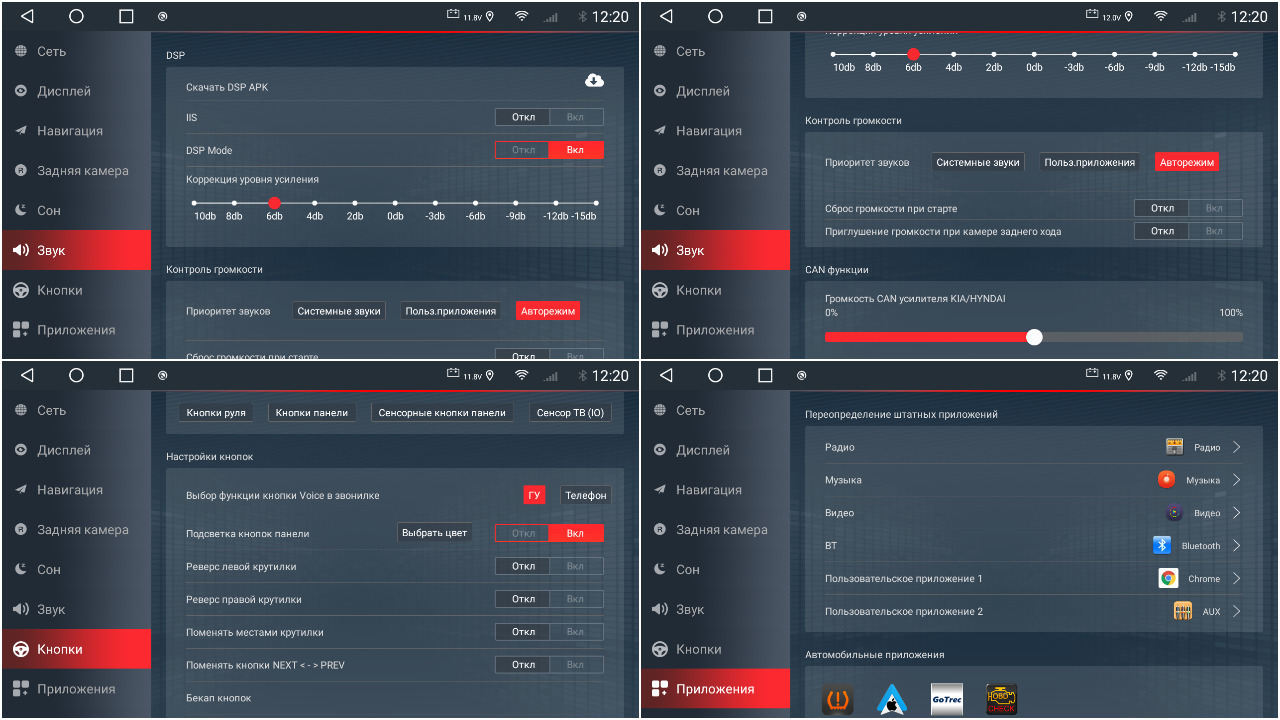Click the Chrome icon for custom app 1
Image resolution: width=1280 pixels, height=720 pixels.
pos(1168,578)
